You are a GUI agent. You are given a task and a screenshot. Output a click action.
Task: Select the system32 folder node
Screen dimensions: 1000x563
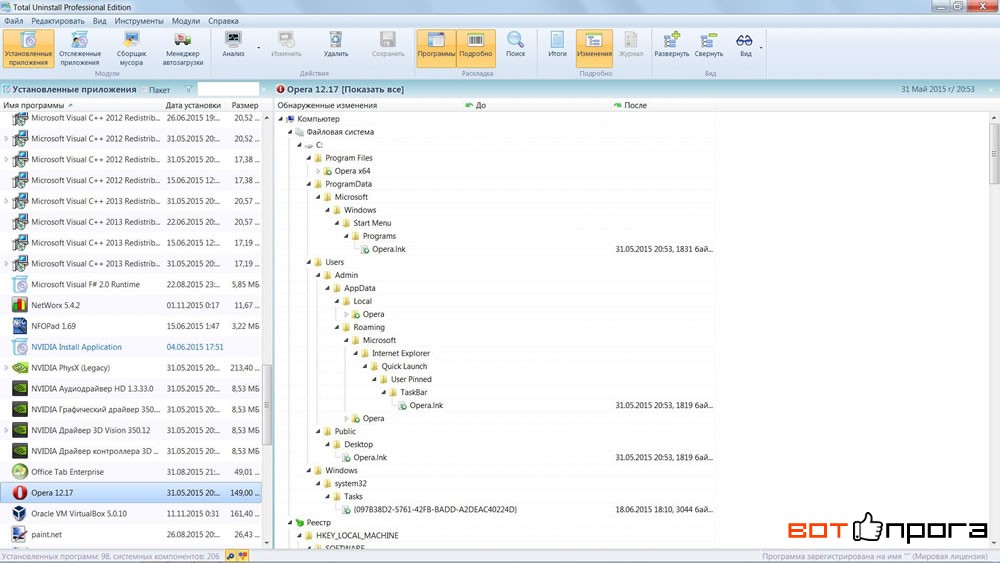[351, 483]
